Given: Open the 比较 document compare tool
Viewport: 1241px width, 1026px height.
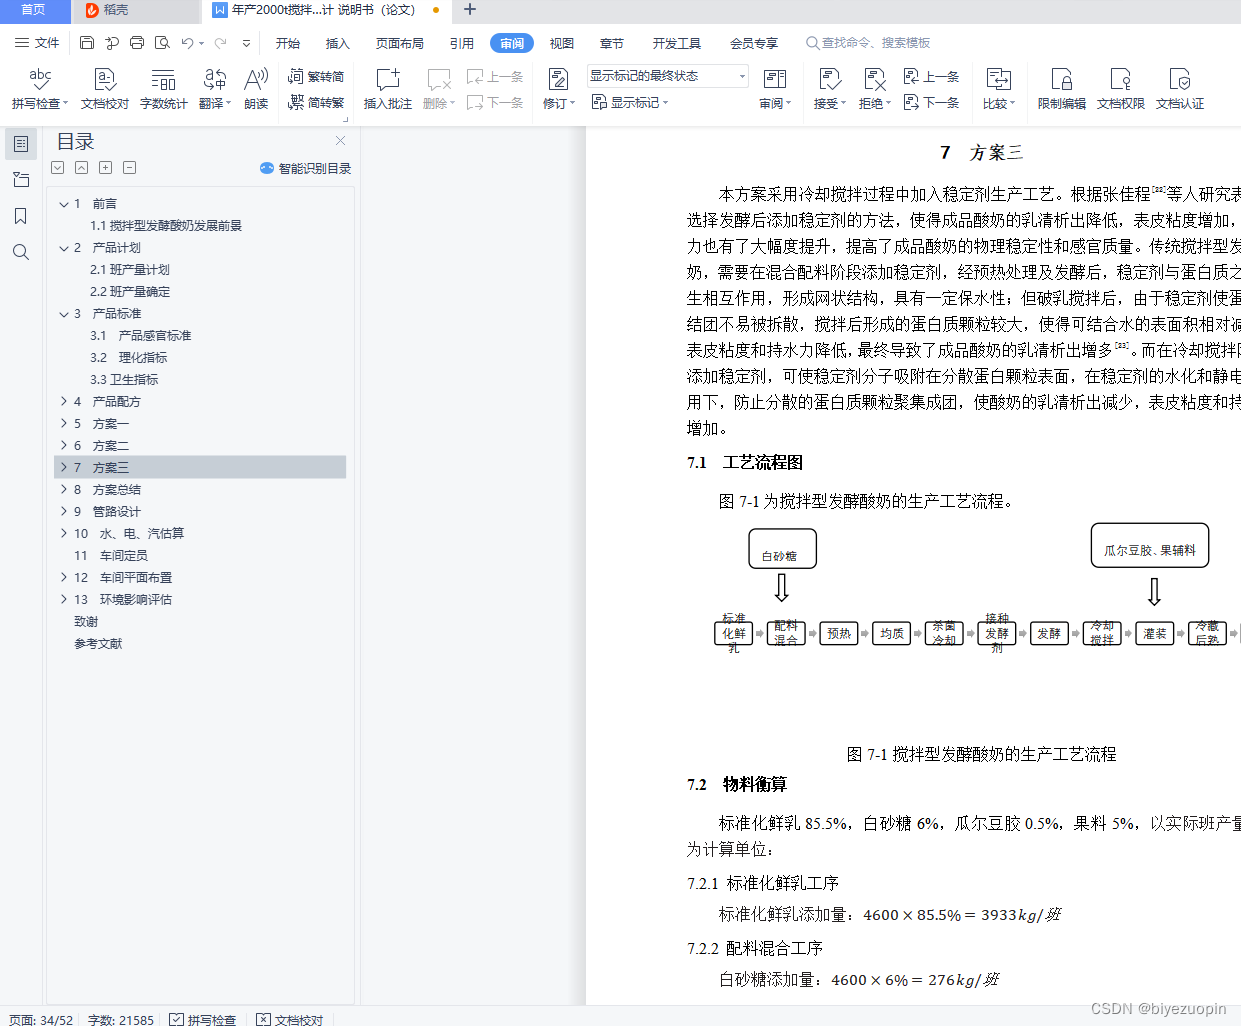Looking at the screenshot, I should (x=999, y=88).
